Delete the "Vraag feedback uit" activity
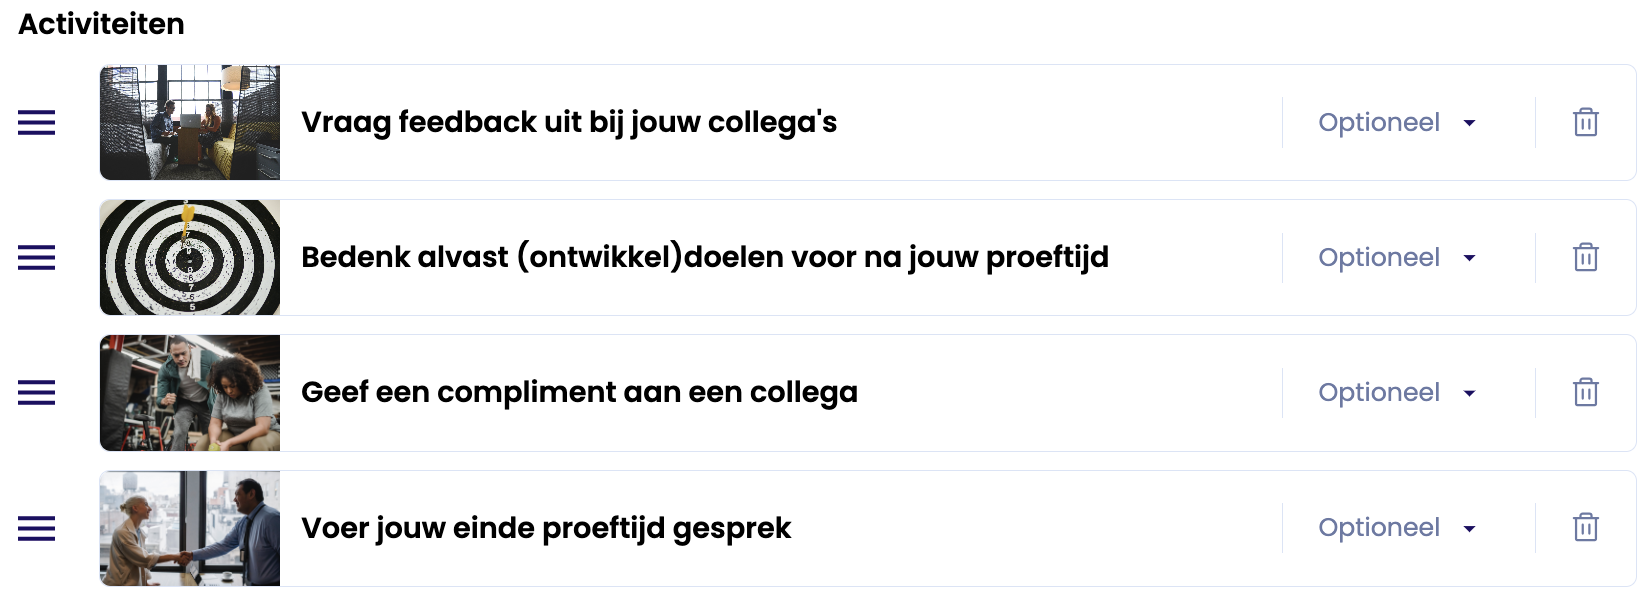1650x616 pixels. pyautogui.click(x=1585, y=122)
